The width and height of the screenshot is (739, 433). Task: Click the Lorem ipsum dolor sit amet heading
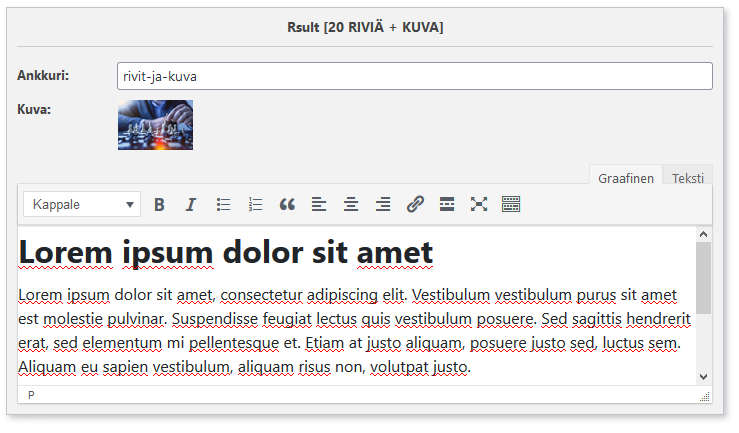pos(225,253)
